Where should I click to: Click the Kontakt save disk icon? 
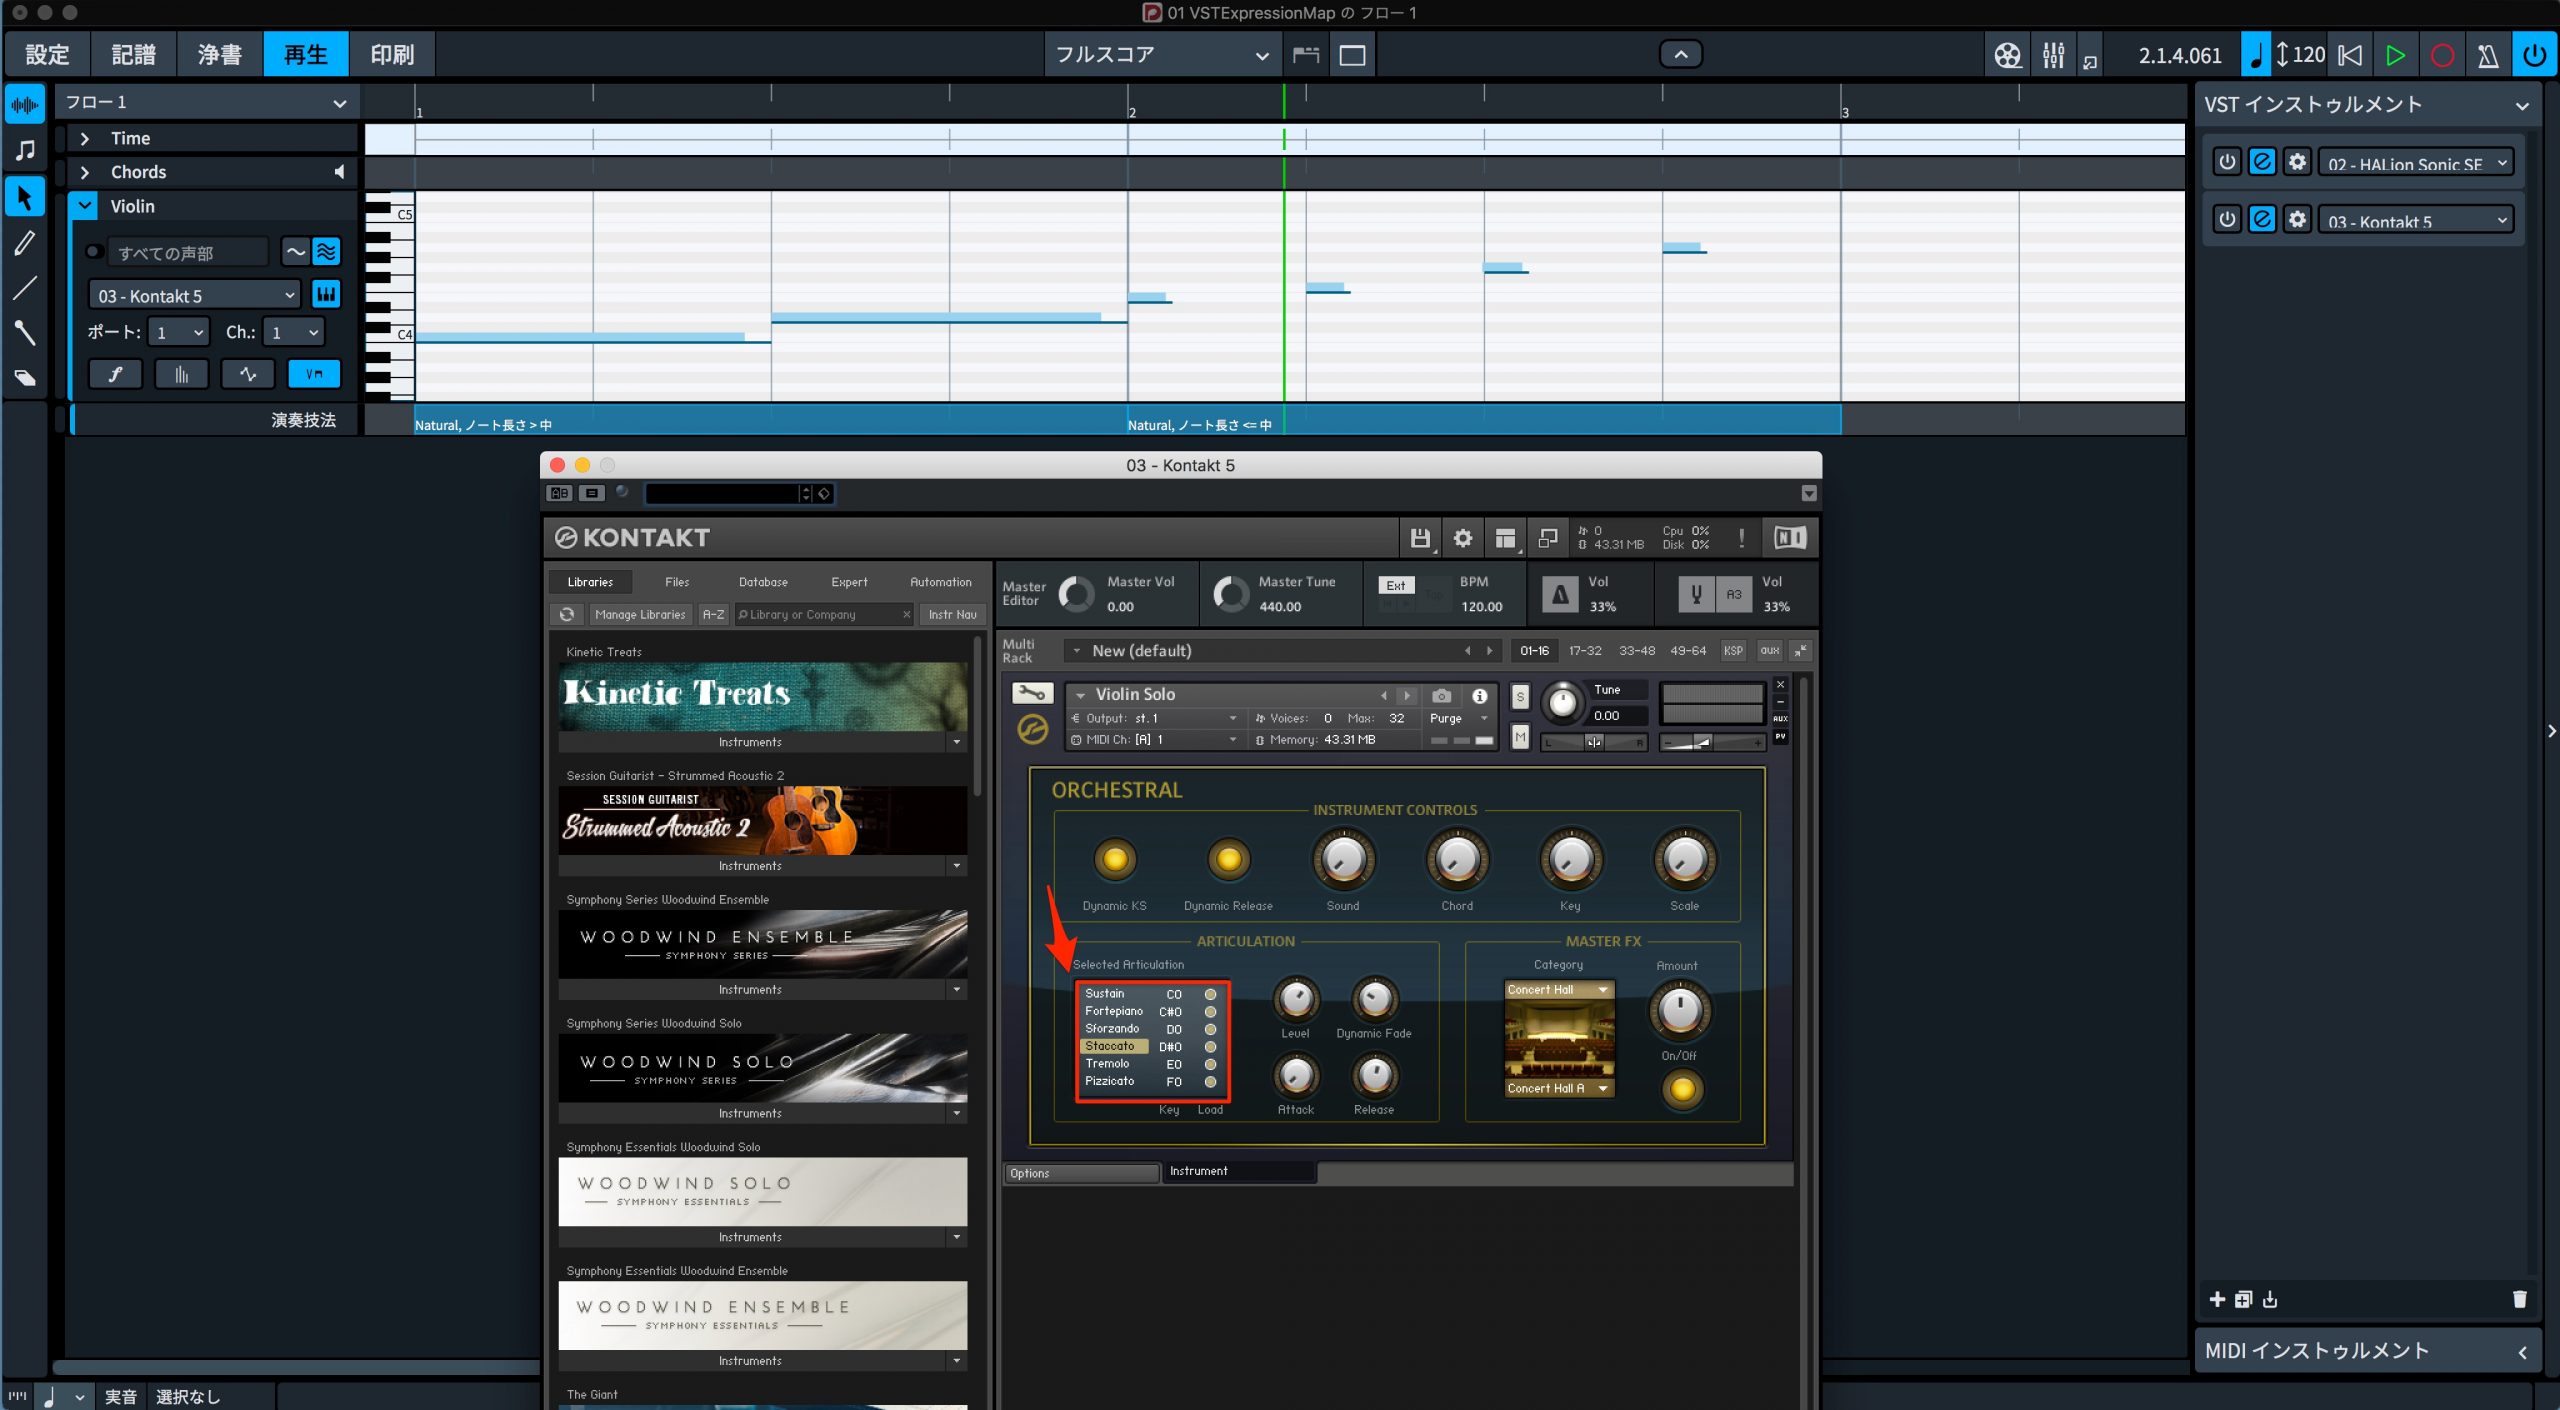pyautogui.click(x=1419, y=538)
